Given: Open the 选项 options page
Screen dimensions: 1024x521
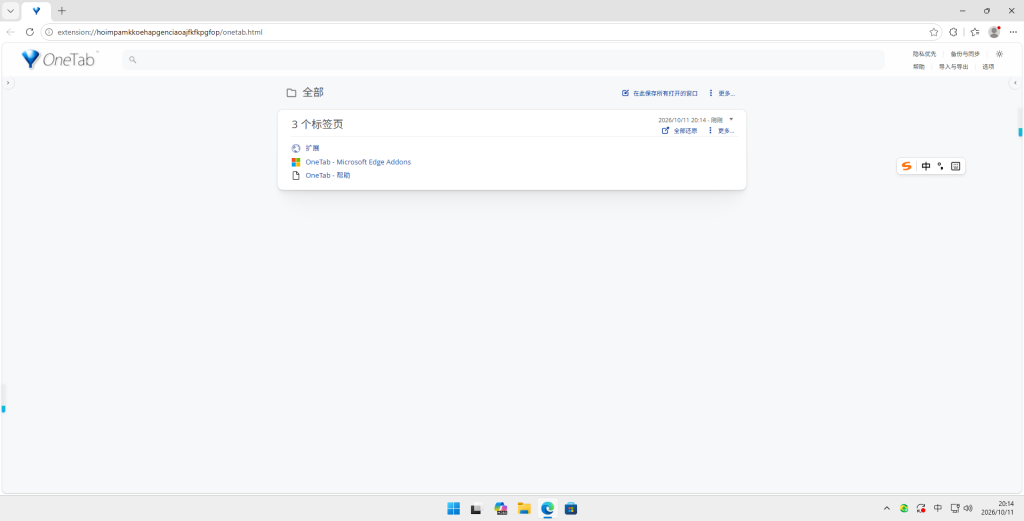Looking at the screenshot, I should coord(988,67).
